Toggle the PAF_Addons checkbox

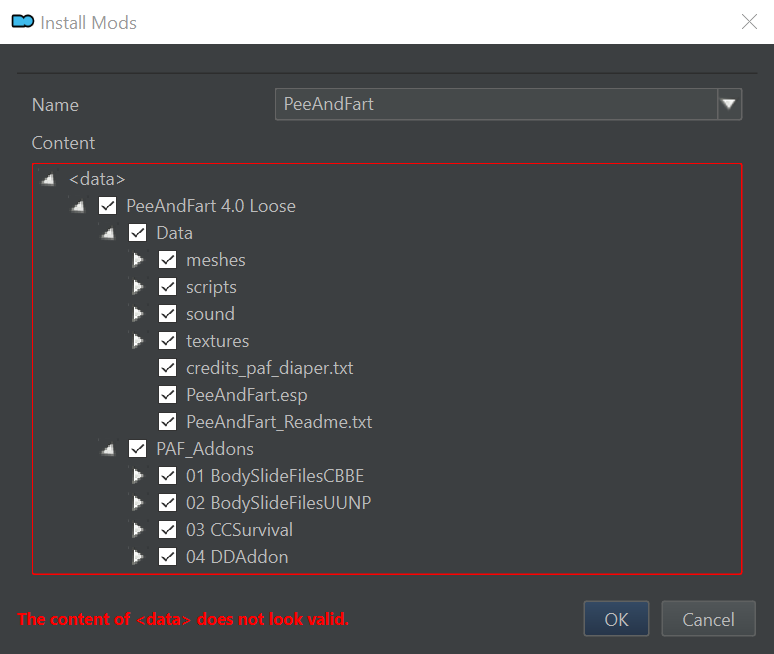click(137, 449)
